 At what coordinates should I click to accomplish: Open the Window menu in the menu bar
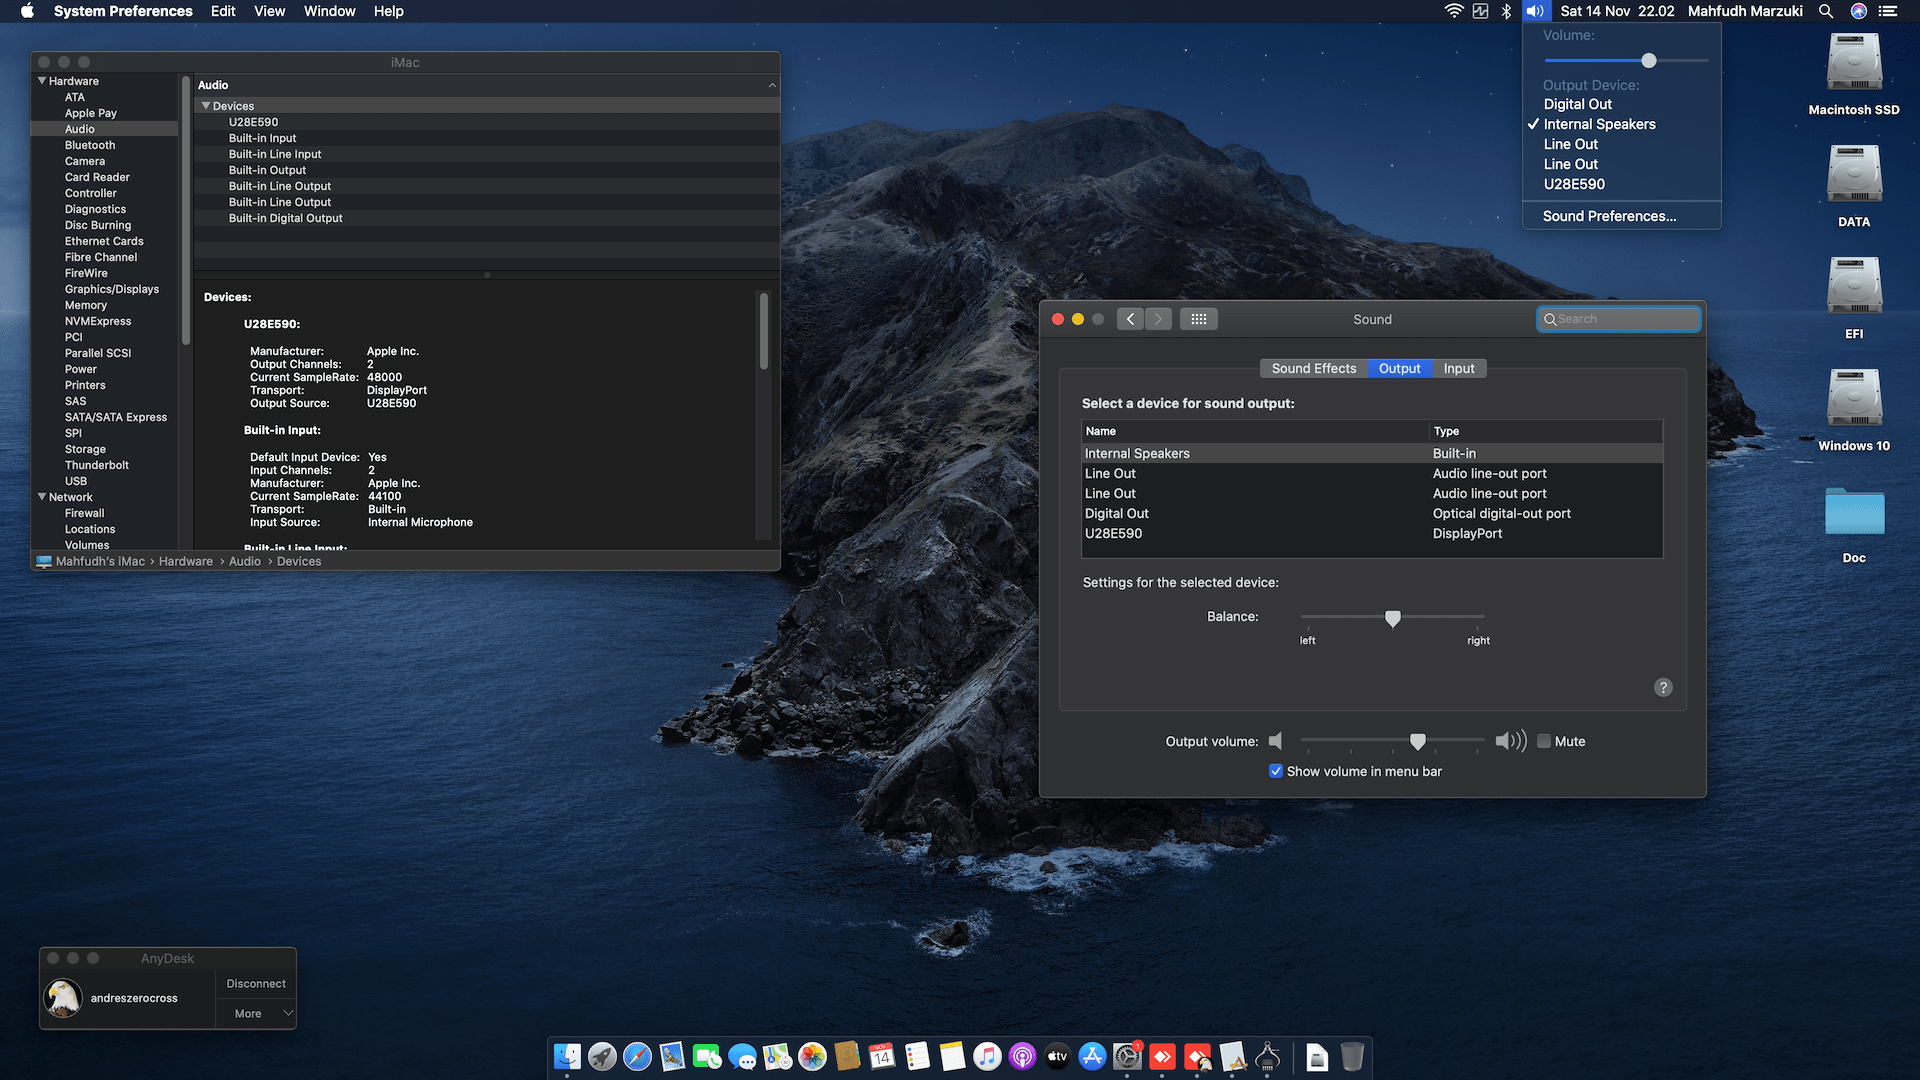329,11
